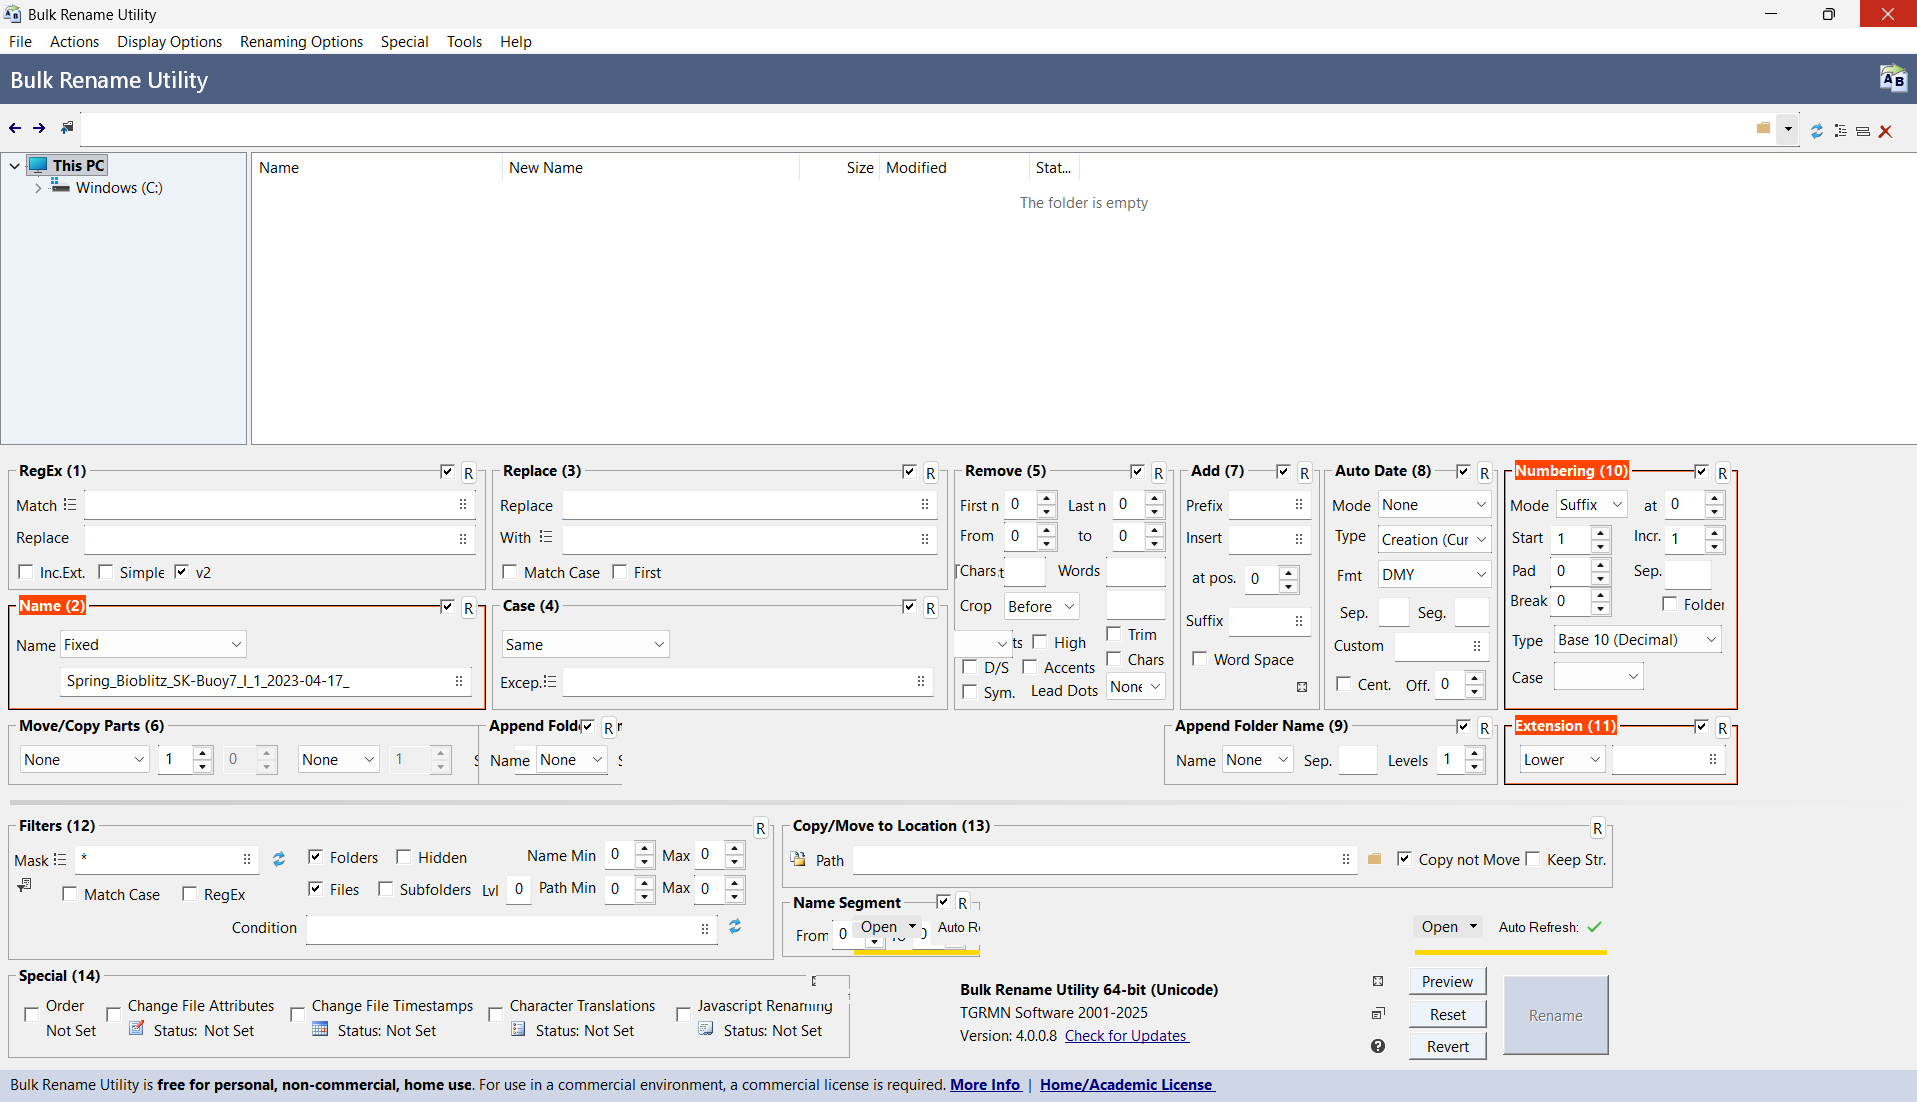Viewport: 1917px width, 1102px height.
Task: Enable the v2 checkbox in RegEx
Action: pos(181,572)
